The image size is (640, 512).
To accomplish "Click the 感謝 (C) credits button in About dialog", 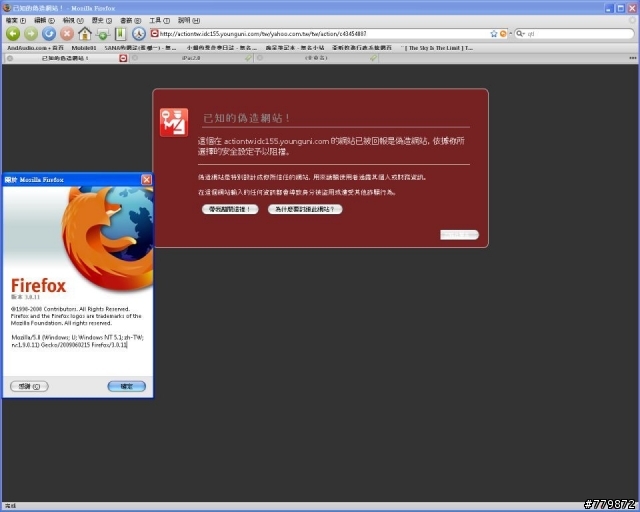I will tap(29, 386).
